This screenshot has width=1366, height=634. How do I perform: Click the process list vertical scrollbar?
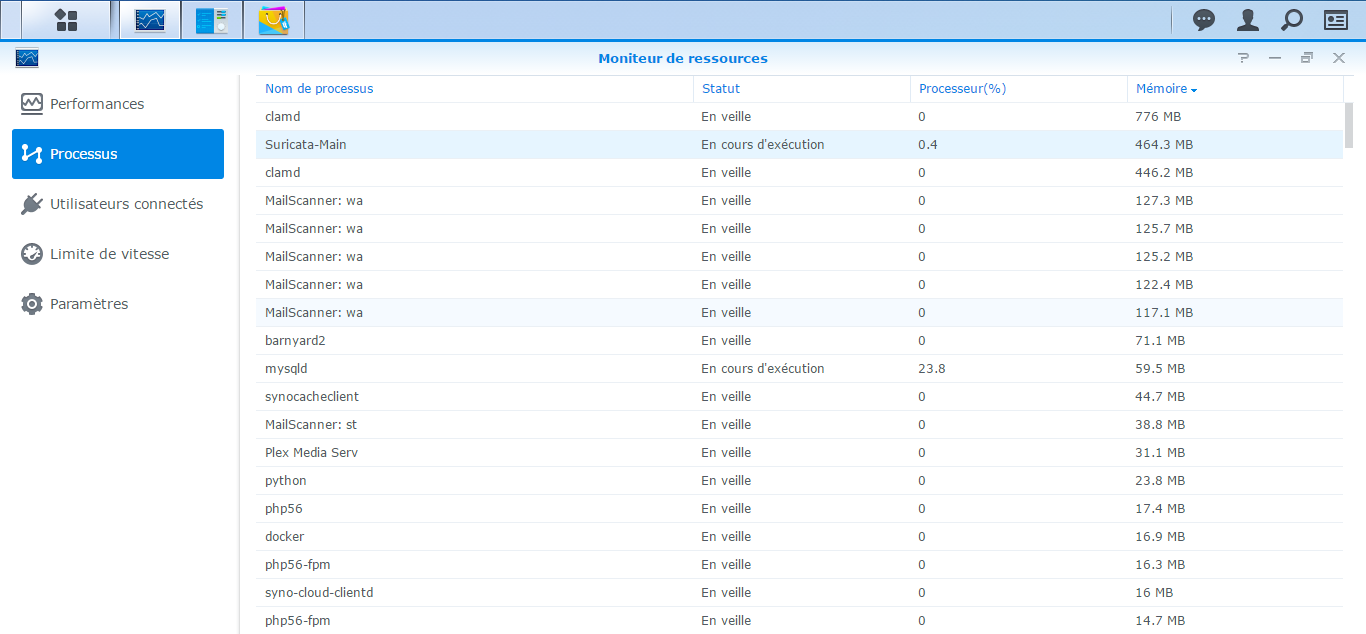[1350, 125]
